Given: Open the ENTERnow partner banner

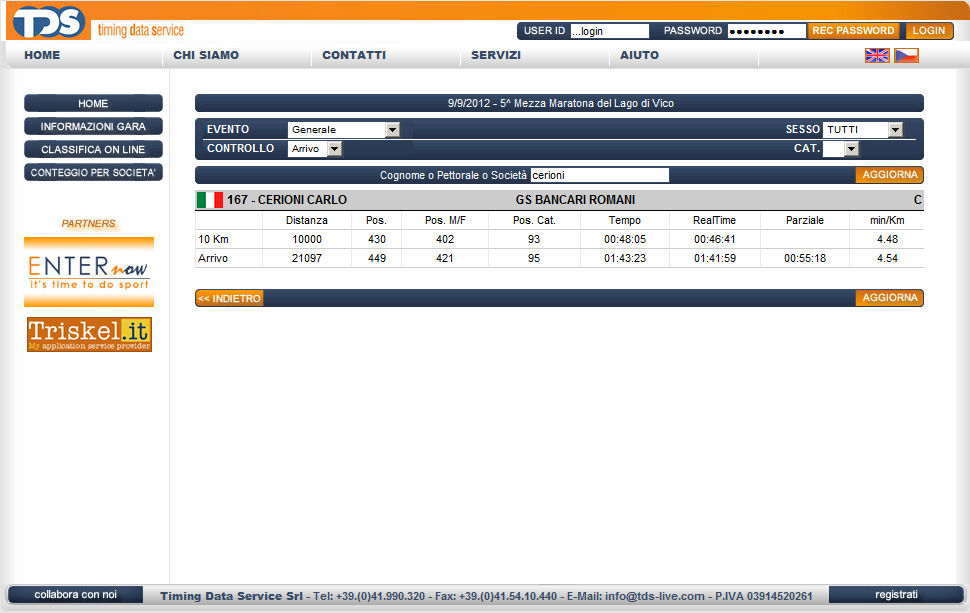Looking at the screenshot, I should [x=89, y=272].
